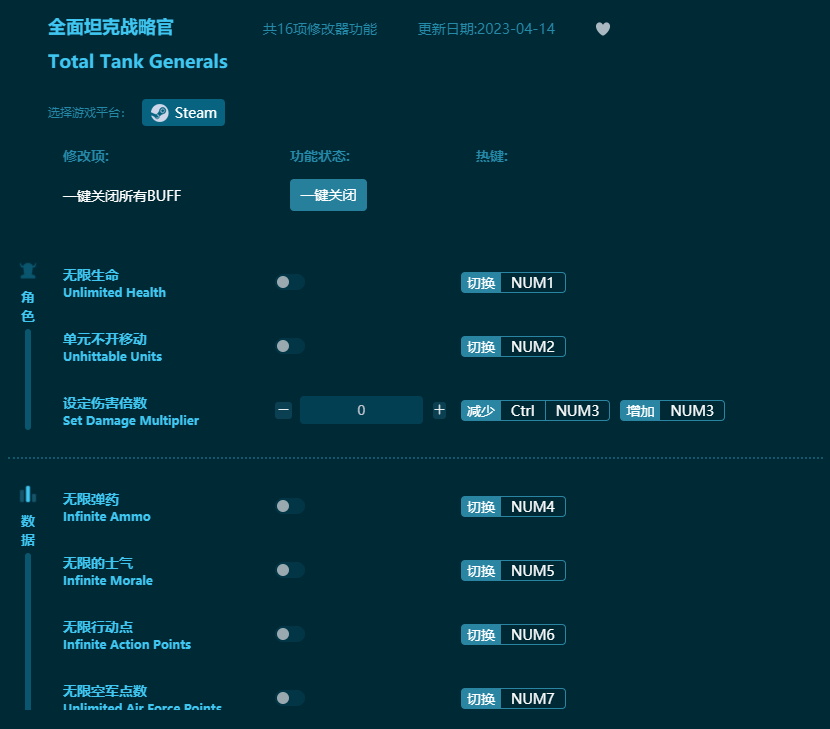
Task: Enable the Infinite Ammo toggle
Action: click(x=290, y=506)
